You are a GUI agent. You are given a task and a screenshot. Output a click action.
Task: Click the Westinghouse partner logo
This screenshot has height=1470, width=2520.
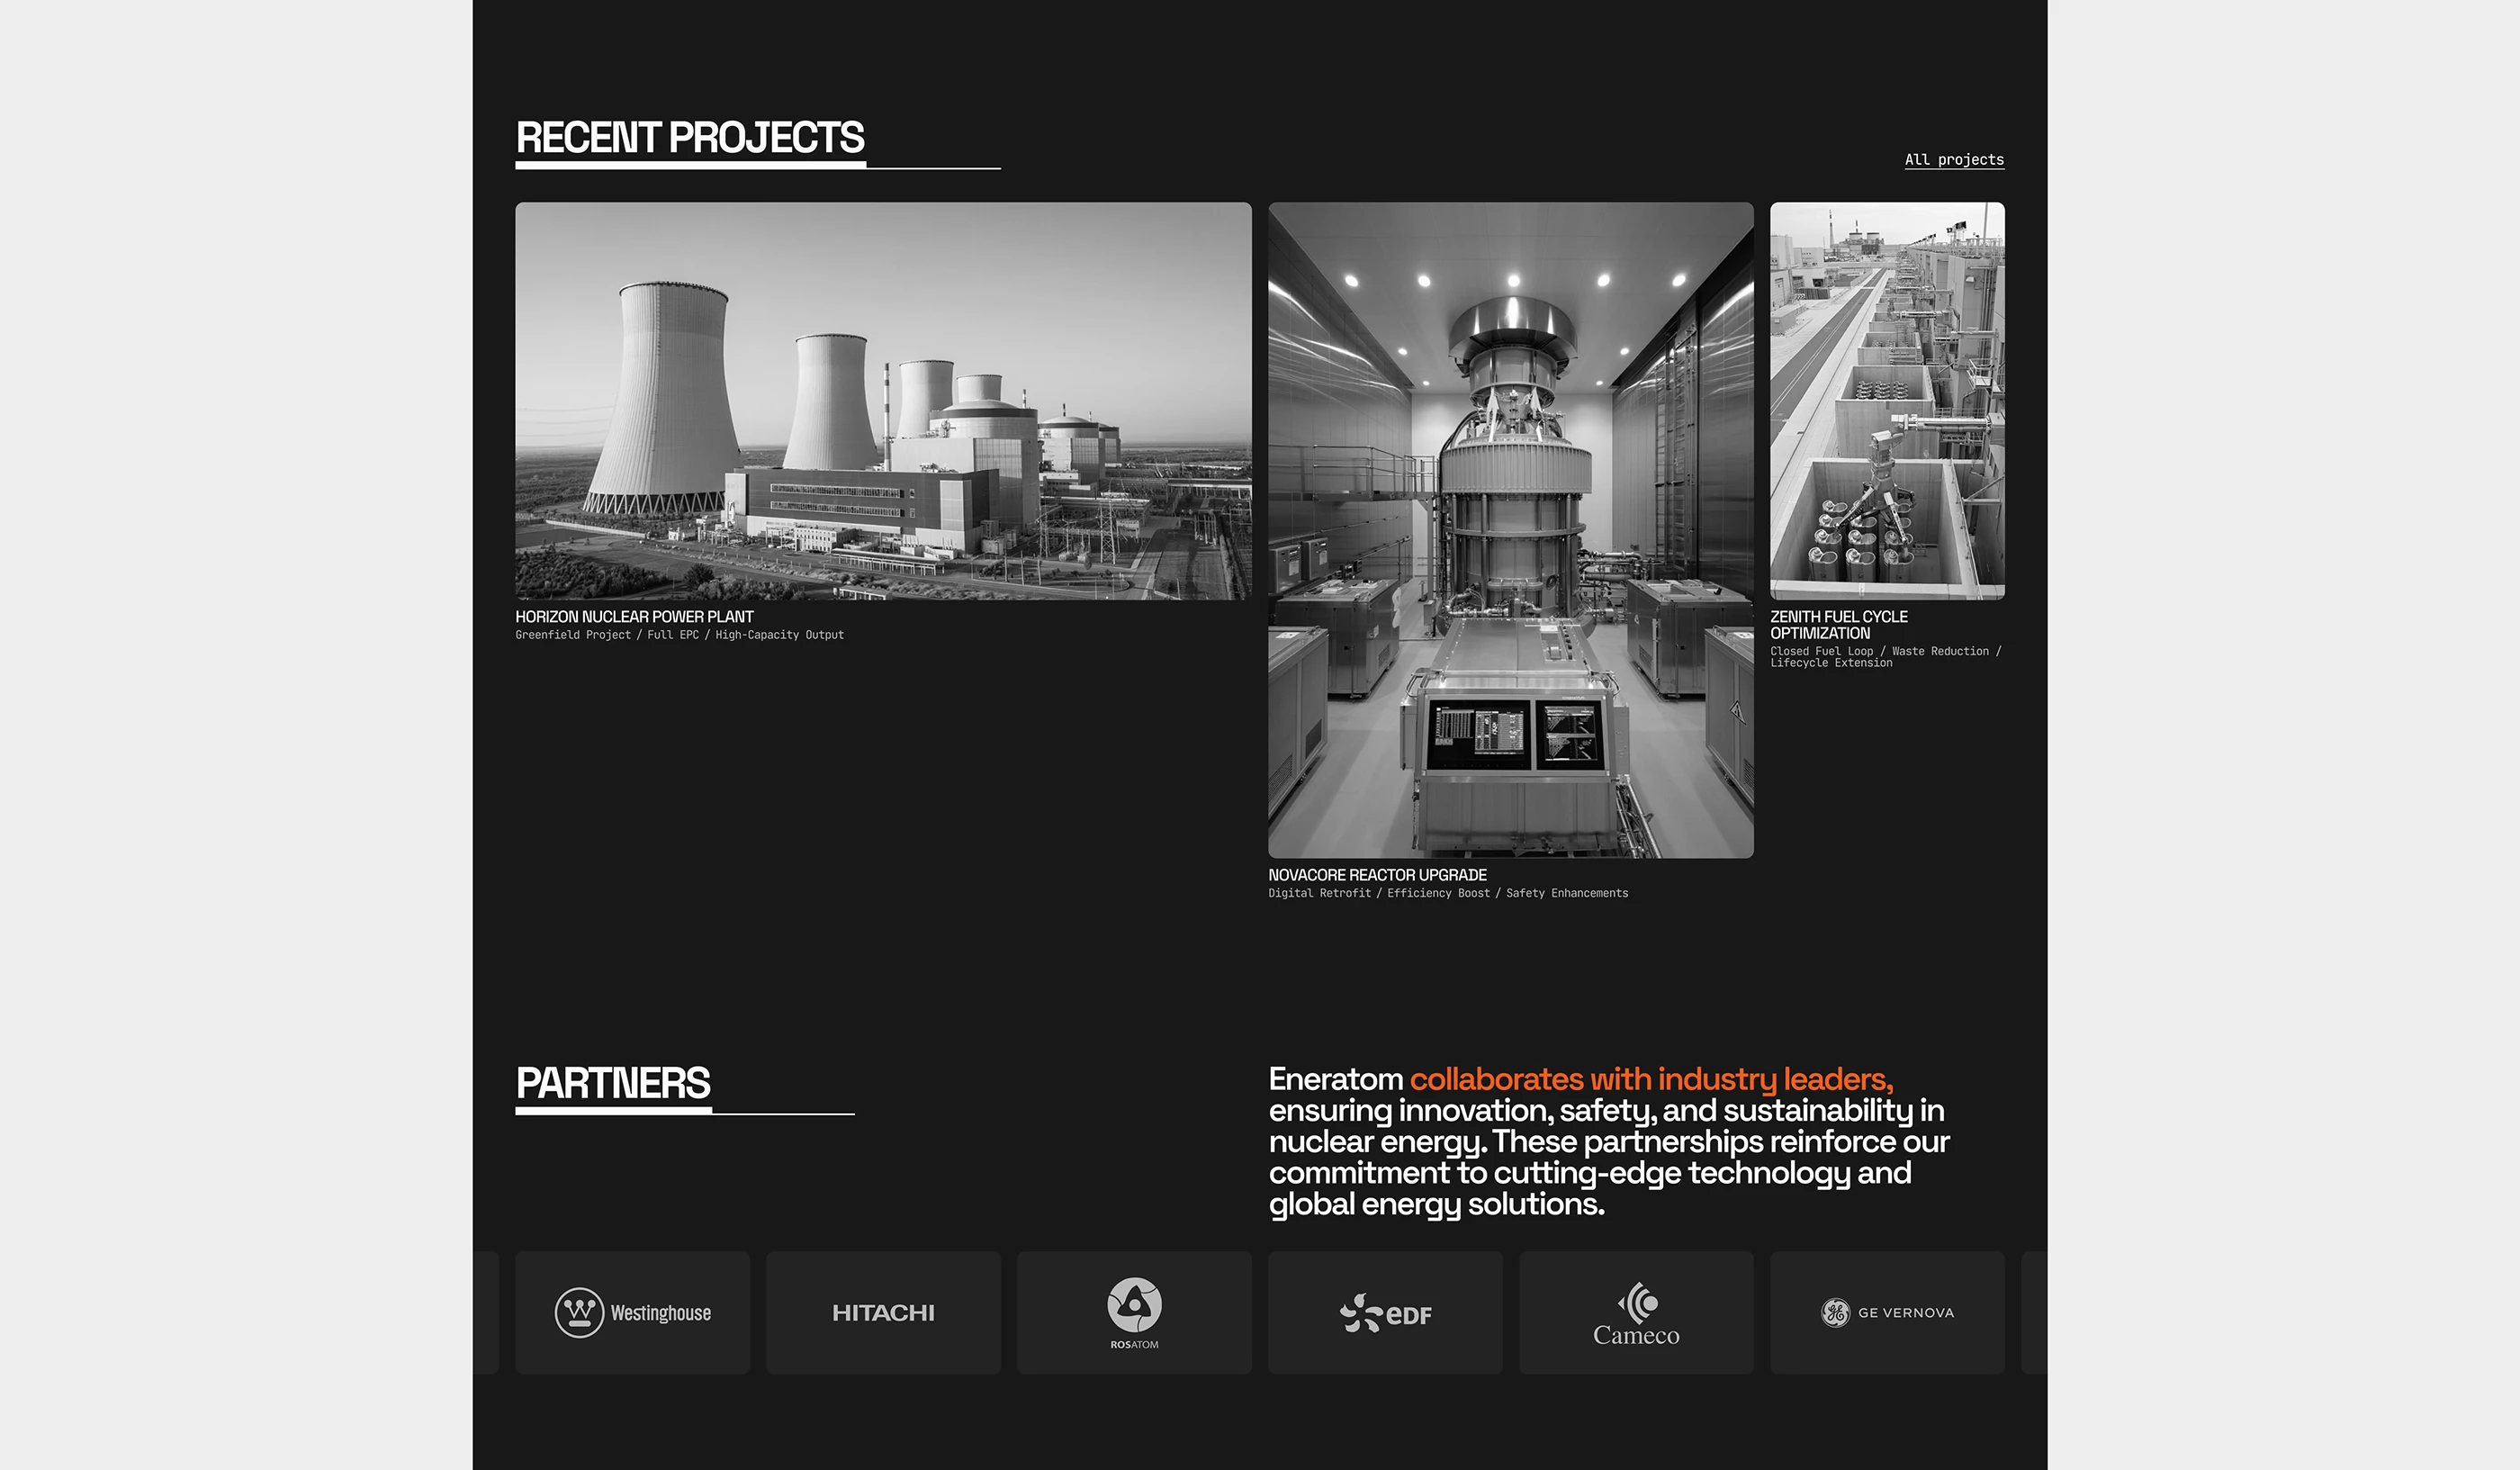point(632,1312)
